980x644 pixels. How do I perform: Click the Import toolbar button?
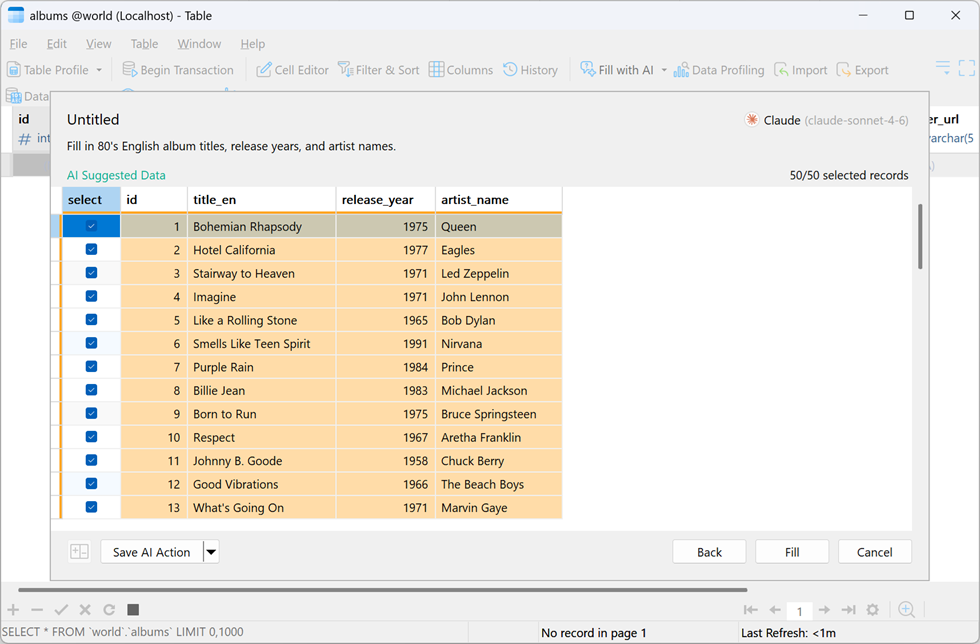[801, 70]
